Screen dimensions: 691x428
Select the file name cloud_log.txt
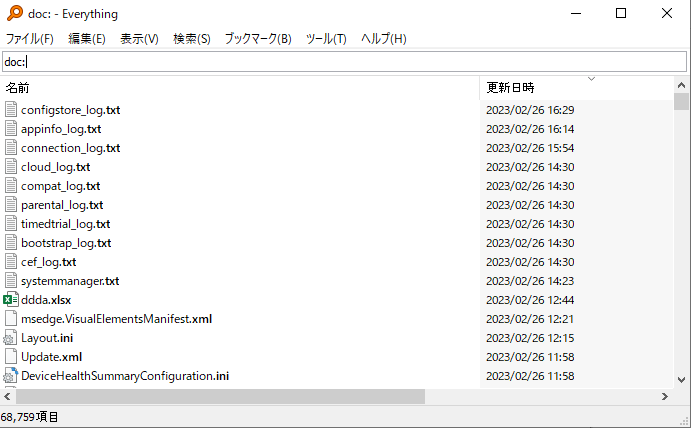[56, 167]
